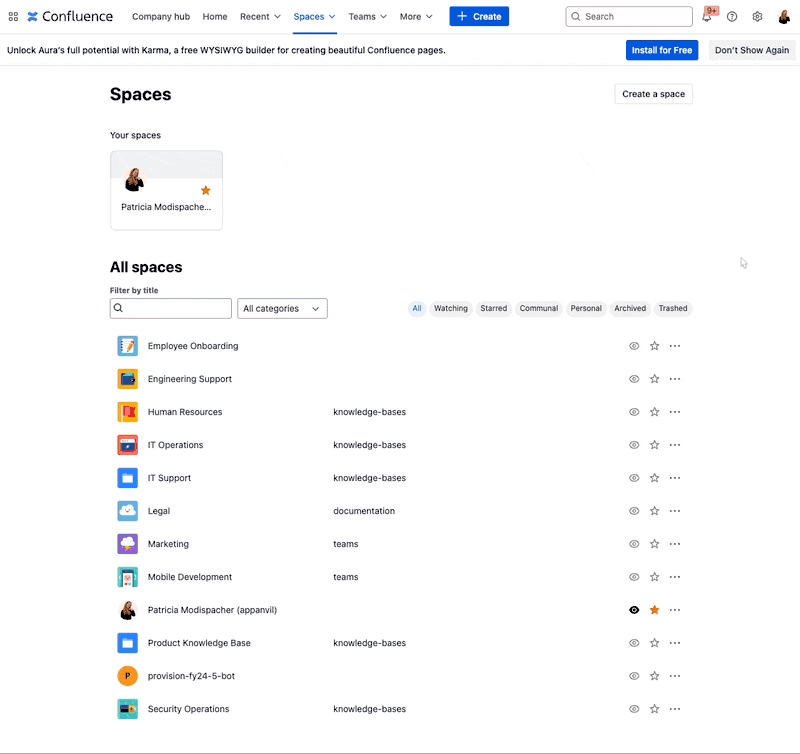Star the Marketing space

[654, 544]
